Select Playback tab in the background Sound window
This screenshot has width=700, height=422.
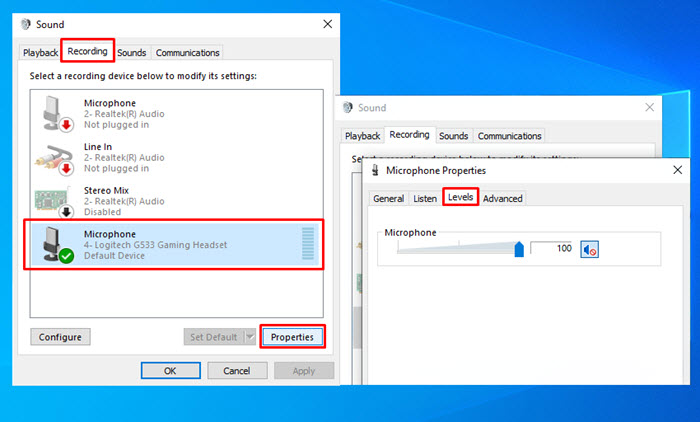(x=362, y=136)
